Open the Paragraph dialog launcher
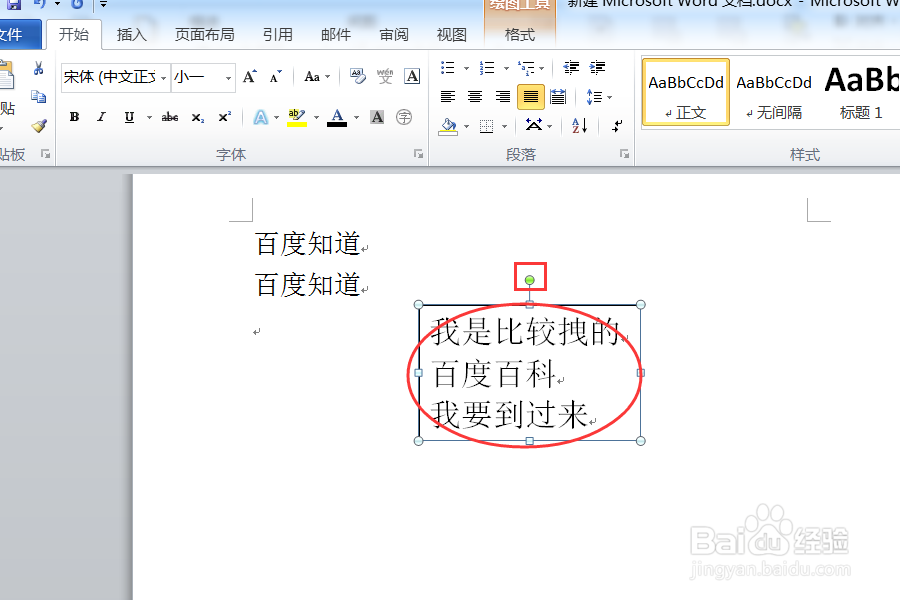 [624, 154]
